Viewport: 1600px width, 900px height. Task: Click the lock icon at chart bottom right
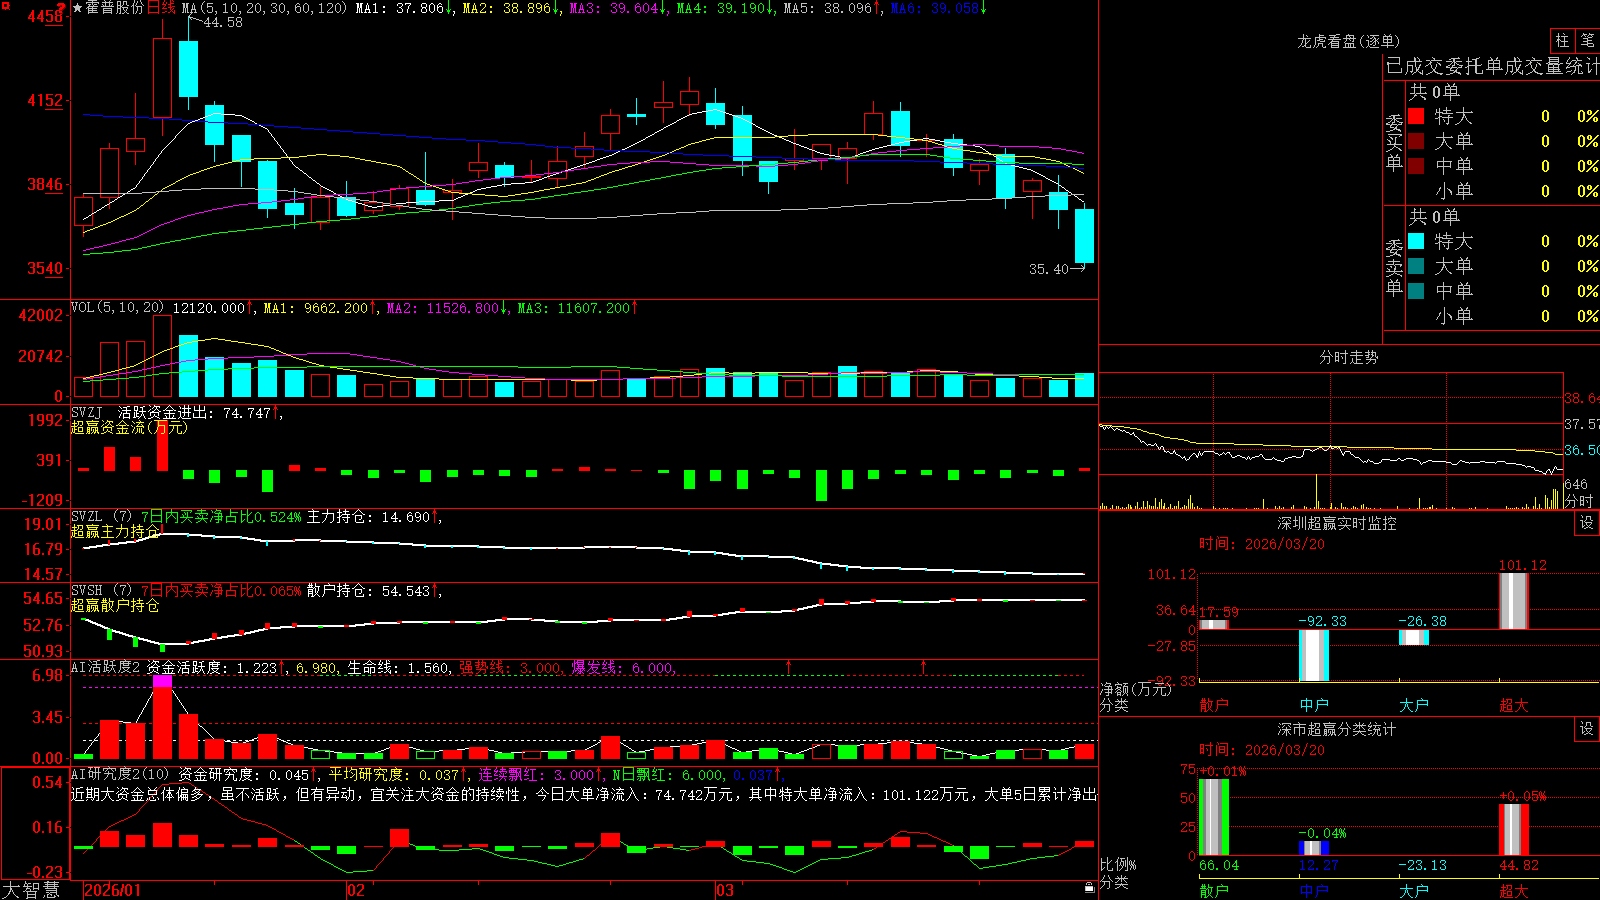(x=1090, y=887)
